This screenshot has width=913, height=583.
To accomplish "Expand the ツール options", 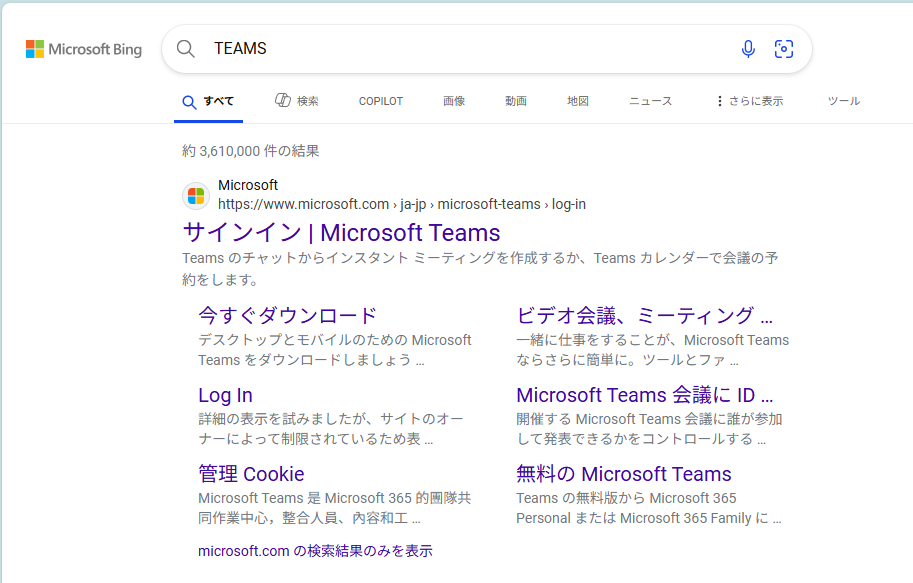I will 844,101.
